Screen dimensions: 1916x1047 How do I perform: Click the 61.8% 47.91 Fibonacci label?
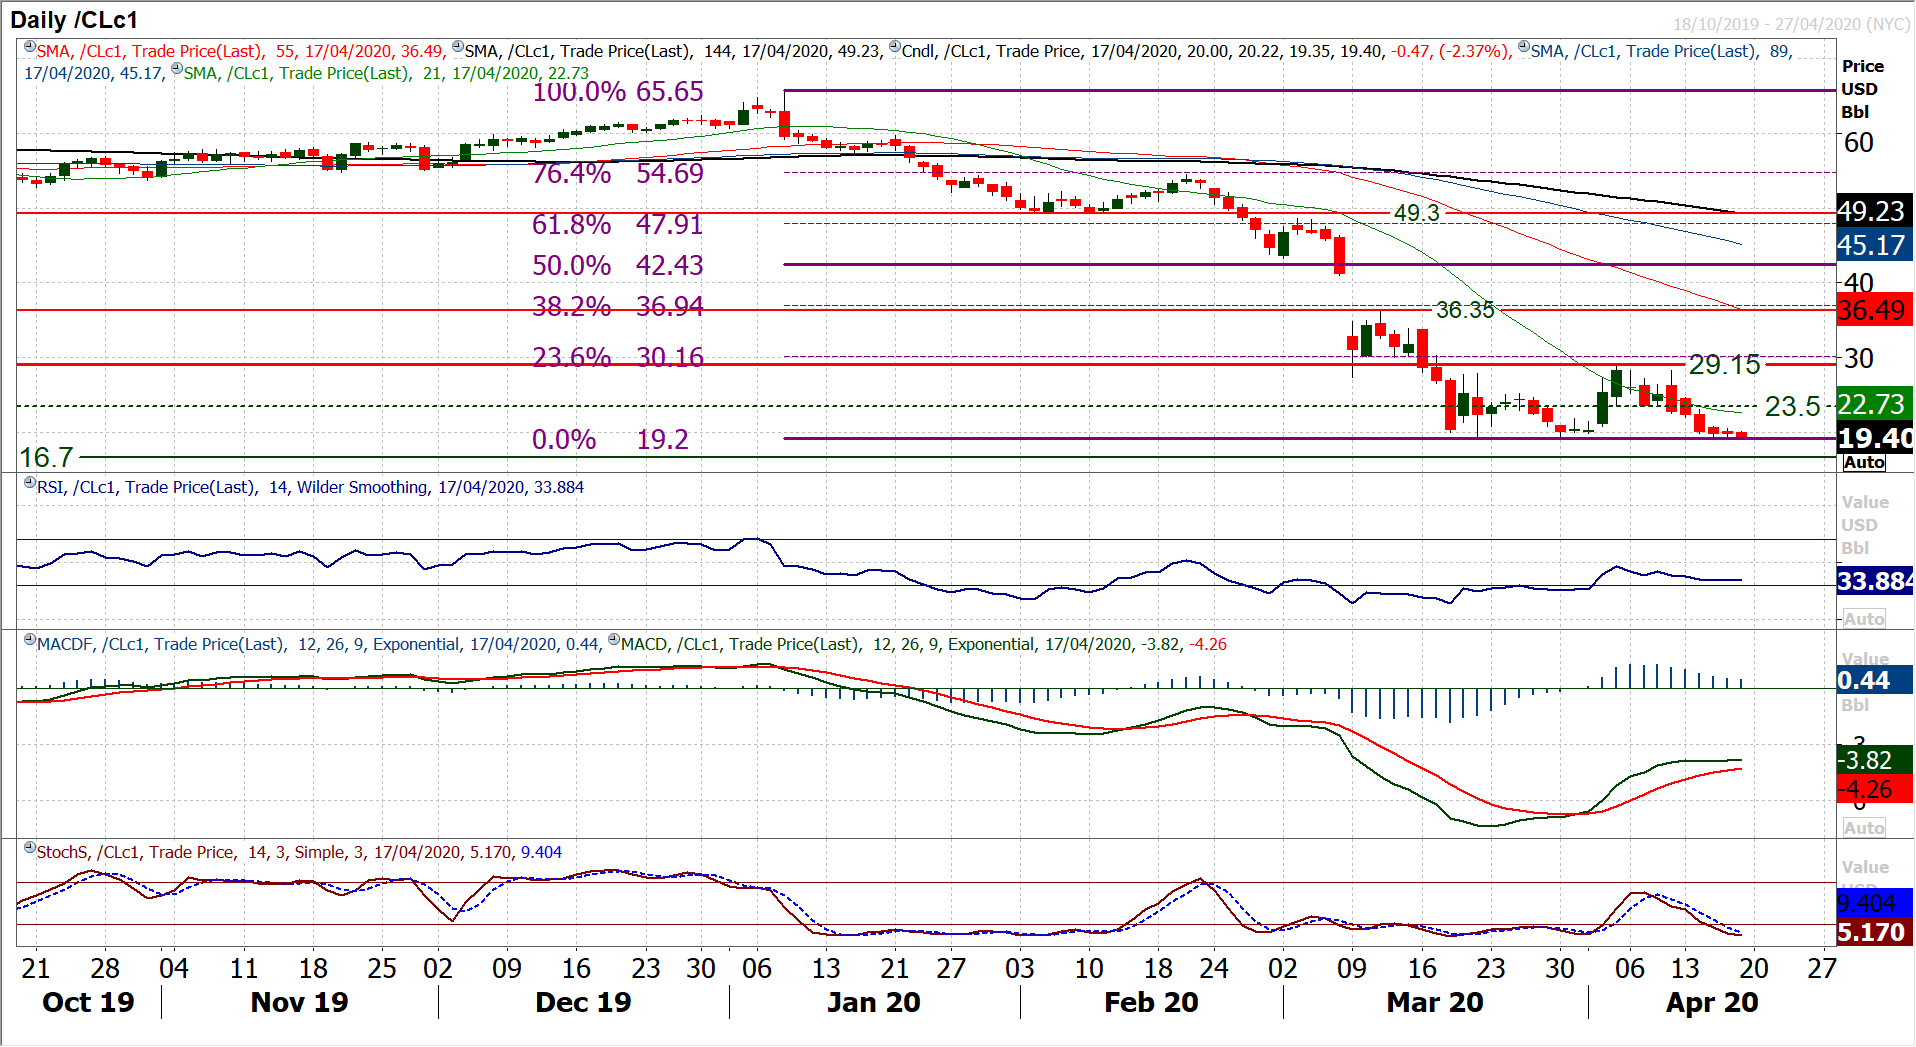(x=618, y=225)
